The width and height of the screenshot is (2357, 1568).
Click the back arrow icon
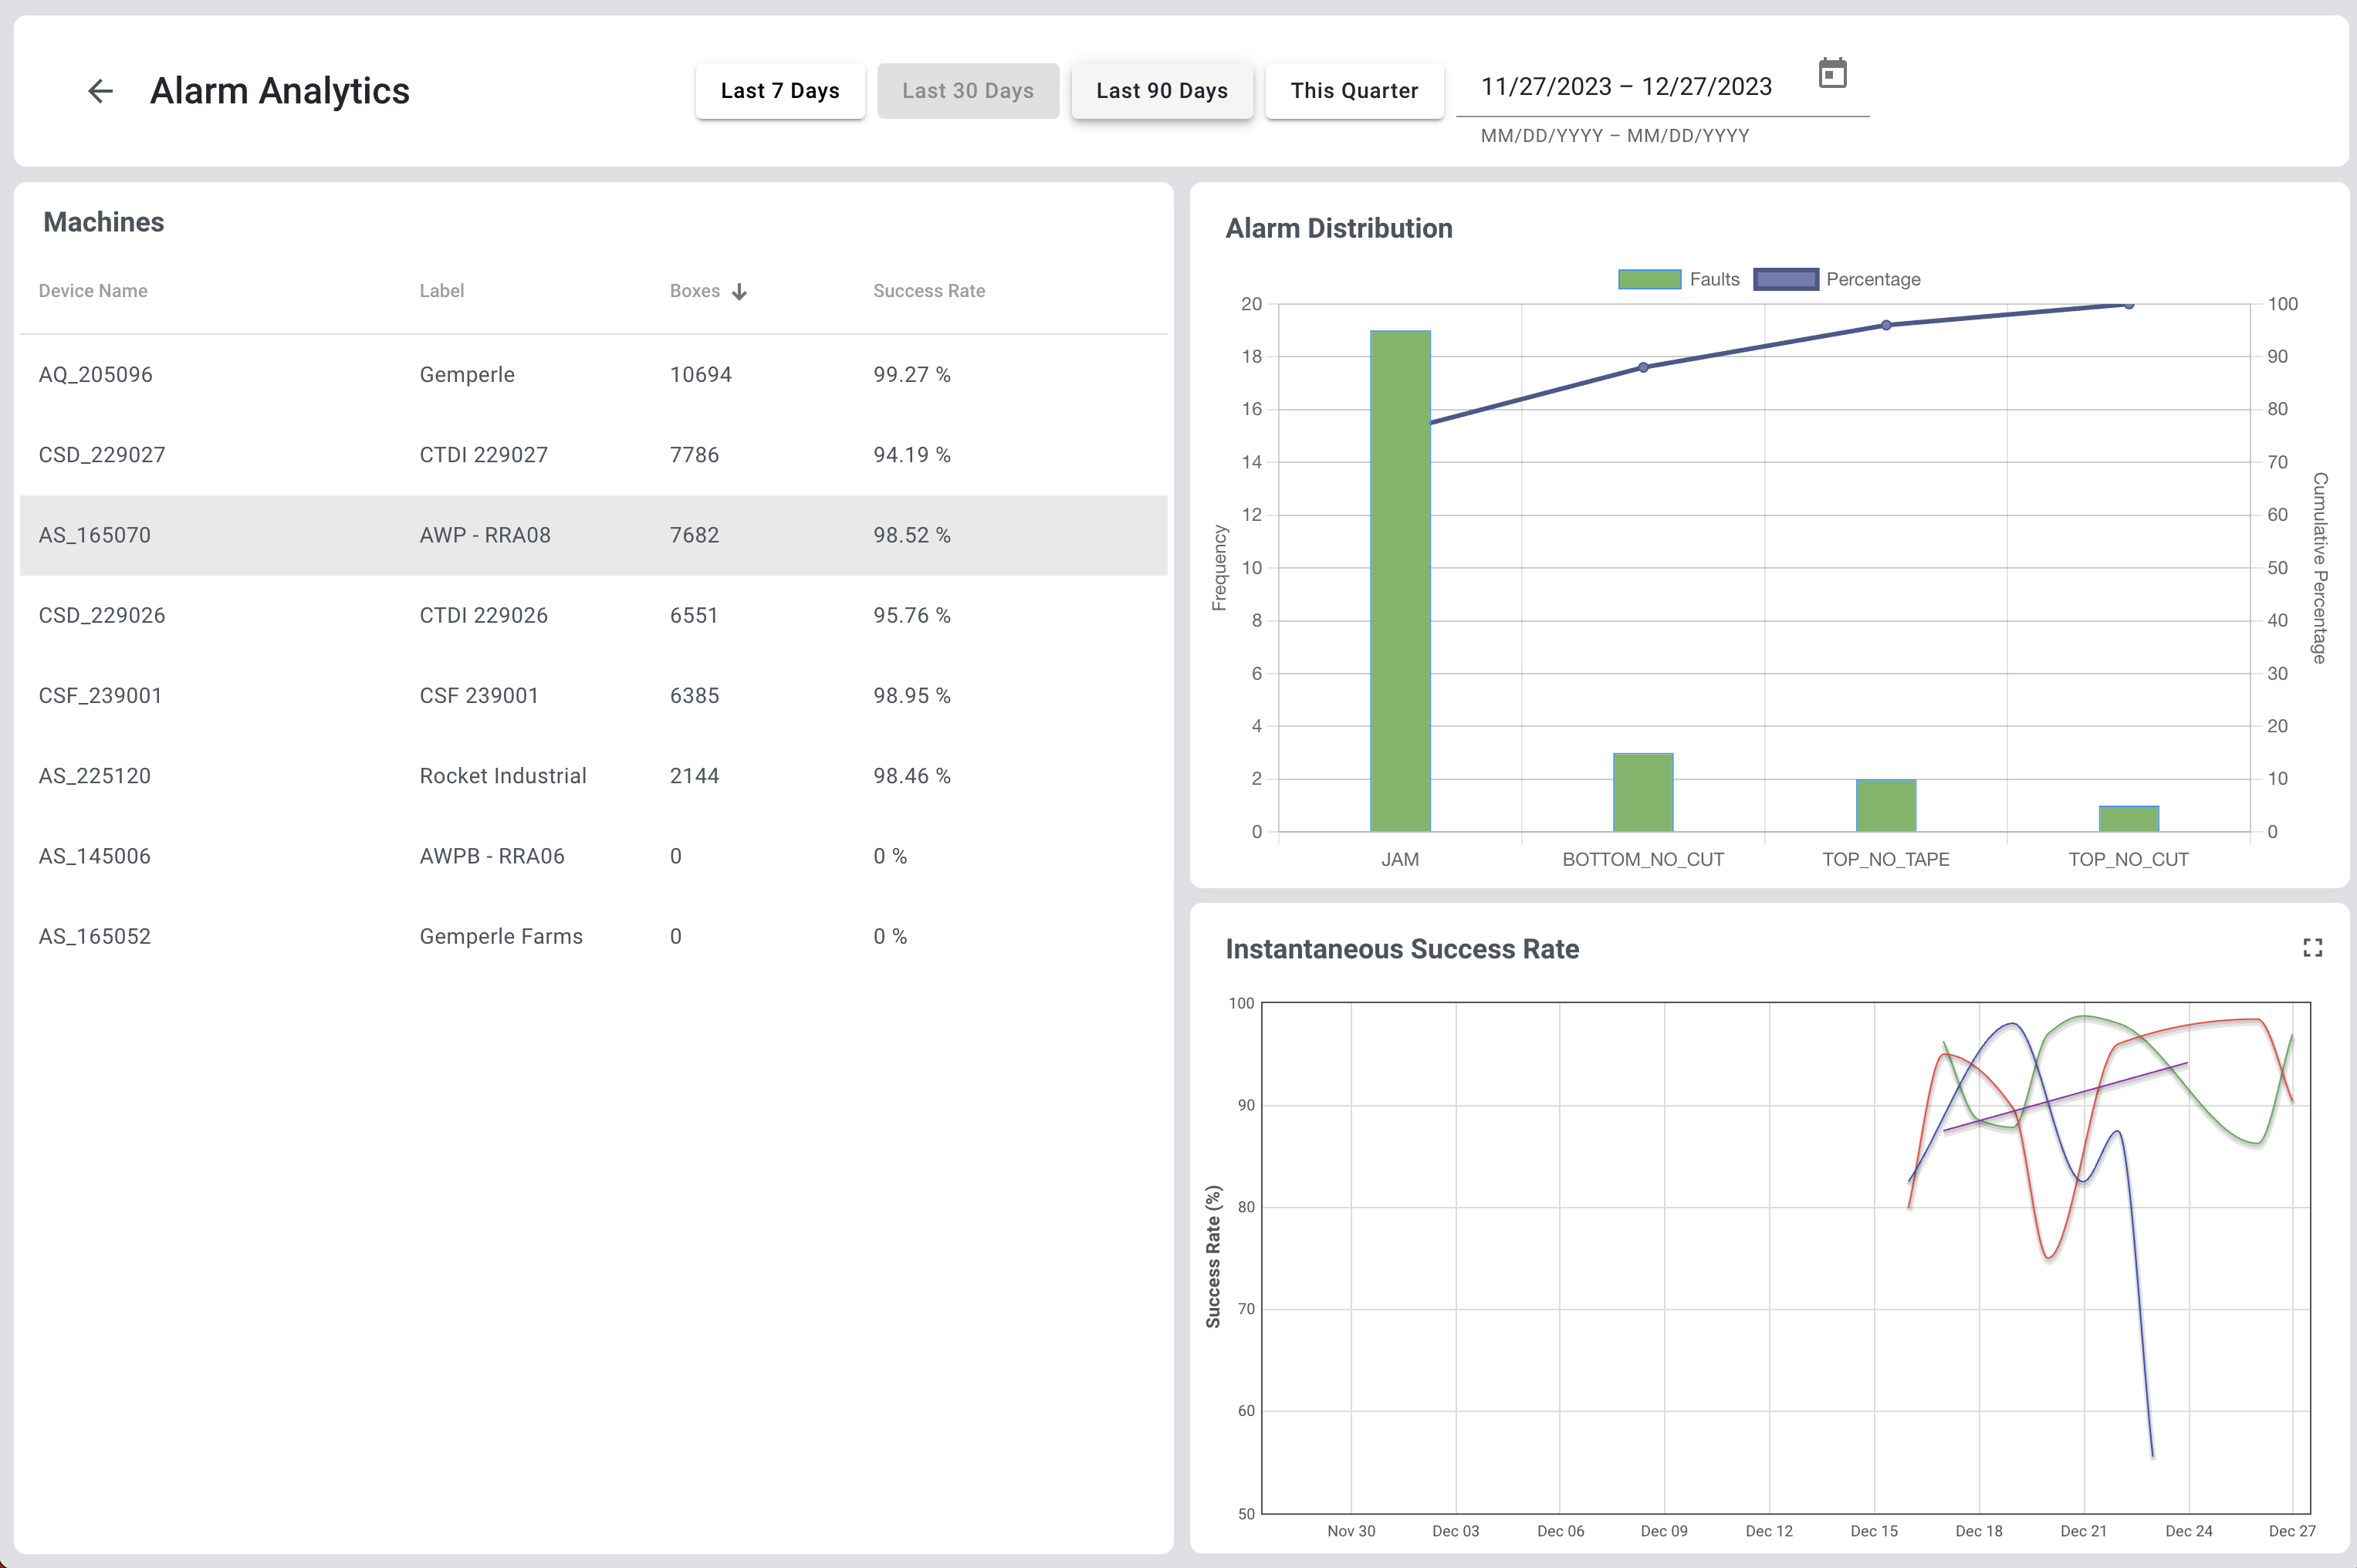(x=100, y=91)
